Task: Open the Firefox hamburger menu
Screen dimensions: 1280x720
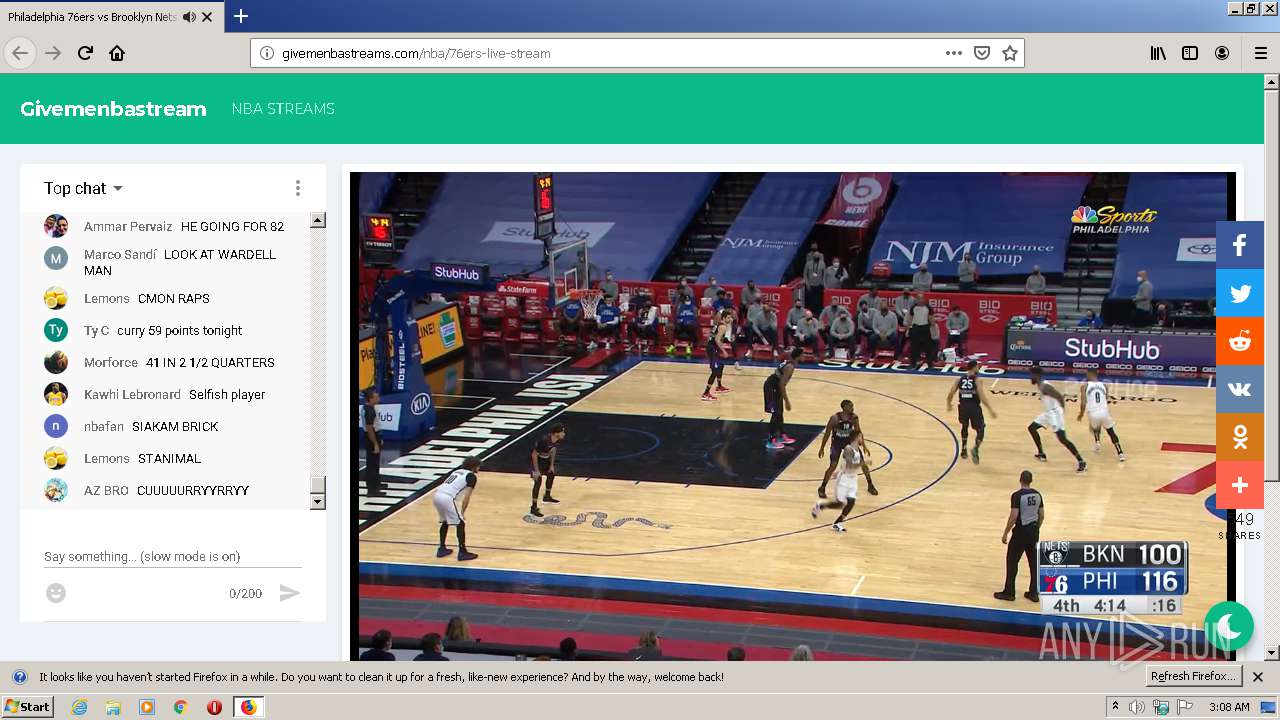Action: click(x=1260, y=53)
